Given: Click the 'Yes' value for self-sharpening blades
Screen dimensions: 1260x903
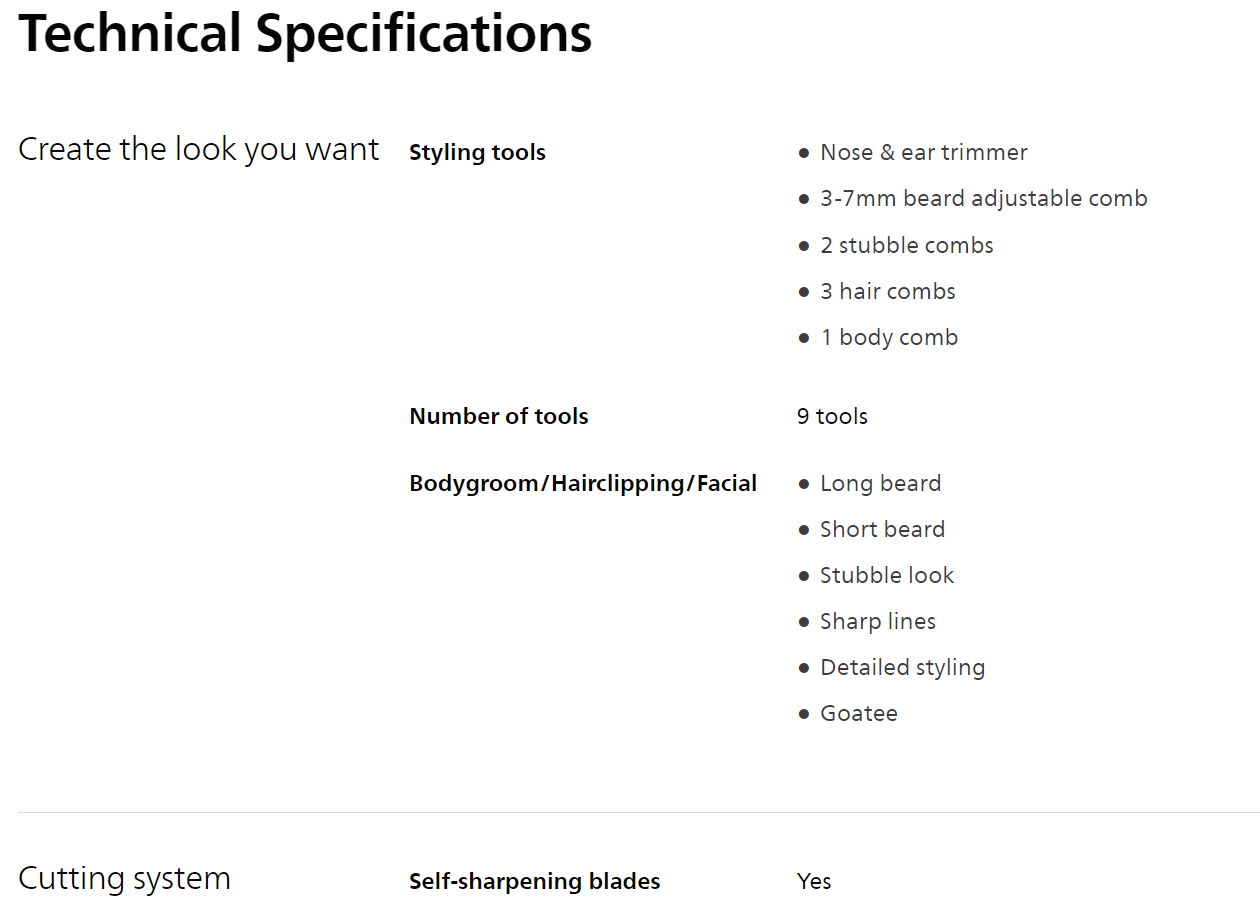Looking at the screenshot, I should point(814,882).
